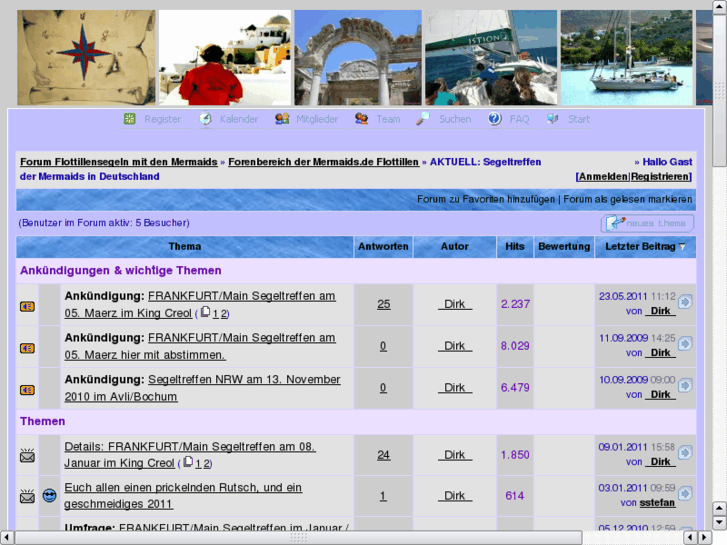This screenshot has height=545, width=727.
Task: Click page icon in 05. Maerz King Creol thread
Action: [x=205, y=312]
